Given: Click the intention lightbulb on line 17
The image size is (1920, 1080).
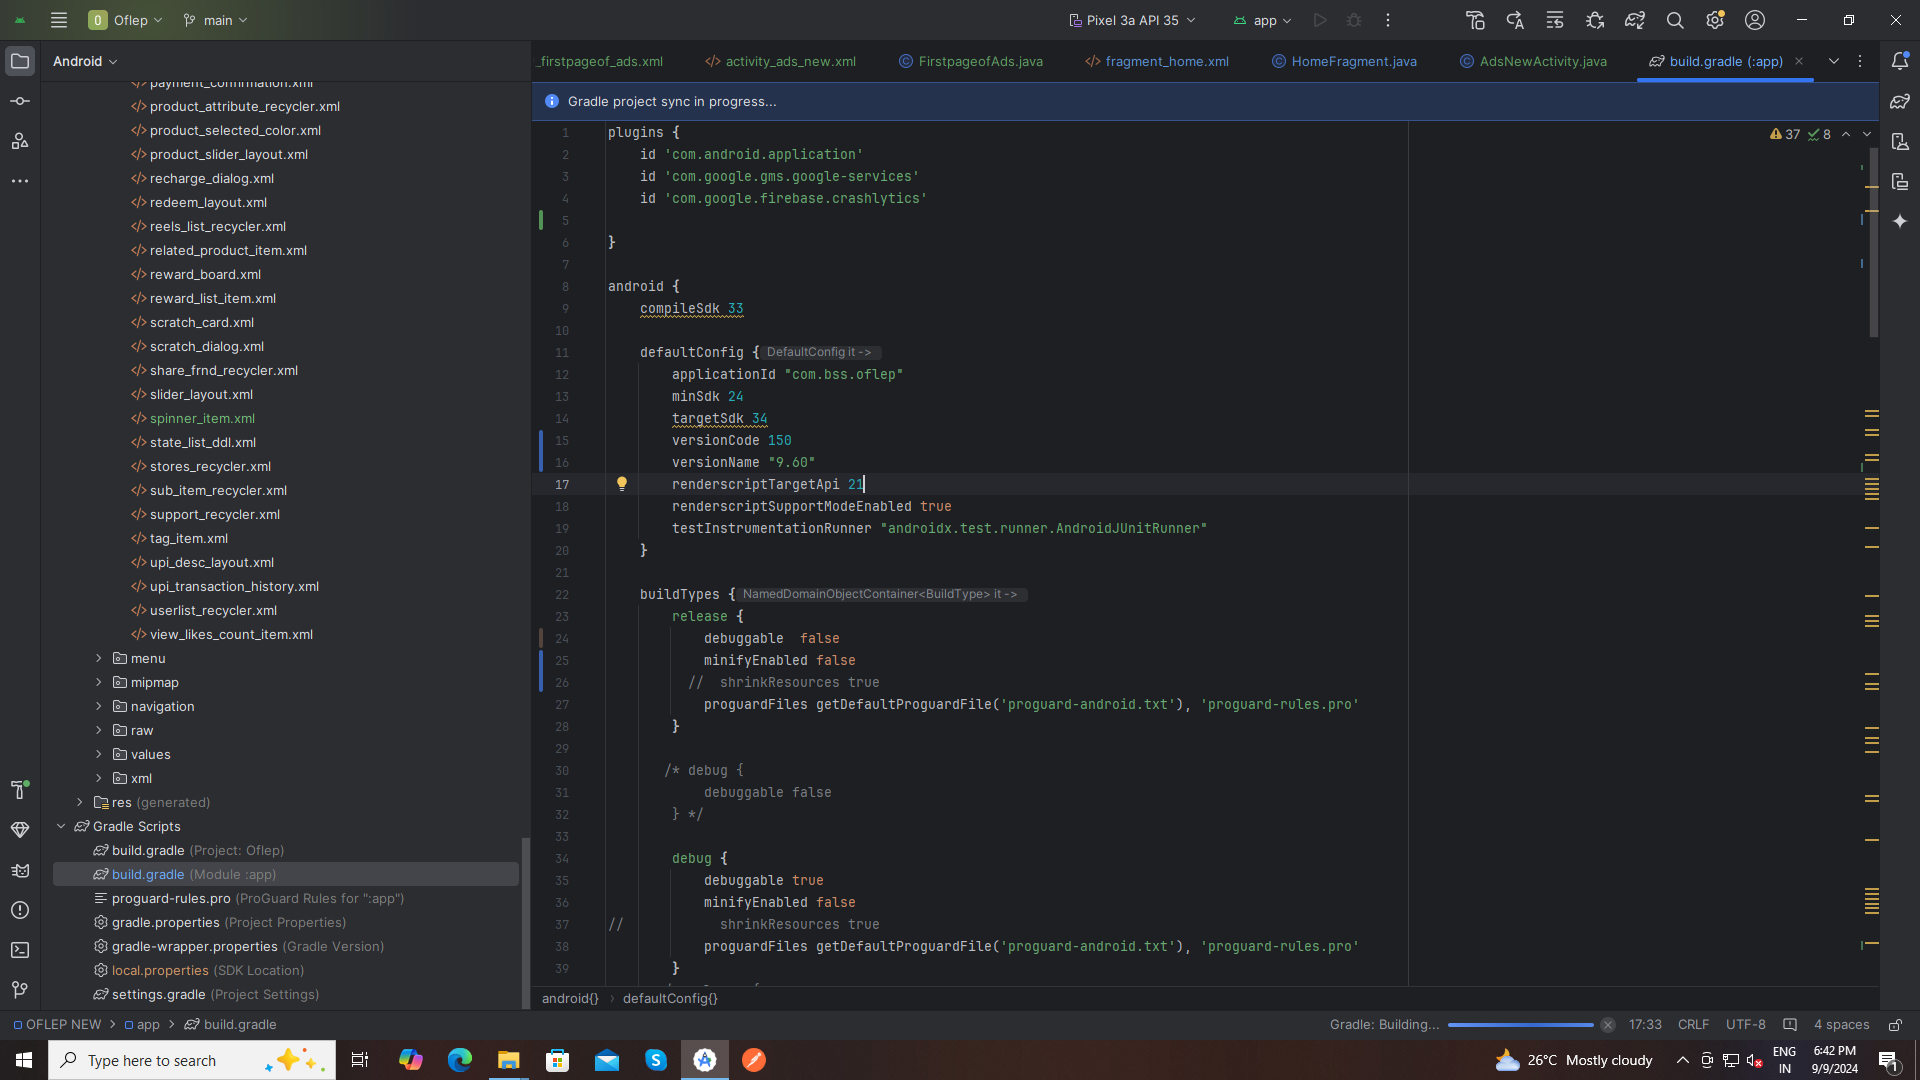Looking at the screenshot, I should pyautogui.click(x=622, y=484).
